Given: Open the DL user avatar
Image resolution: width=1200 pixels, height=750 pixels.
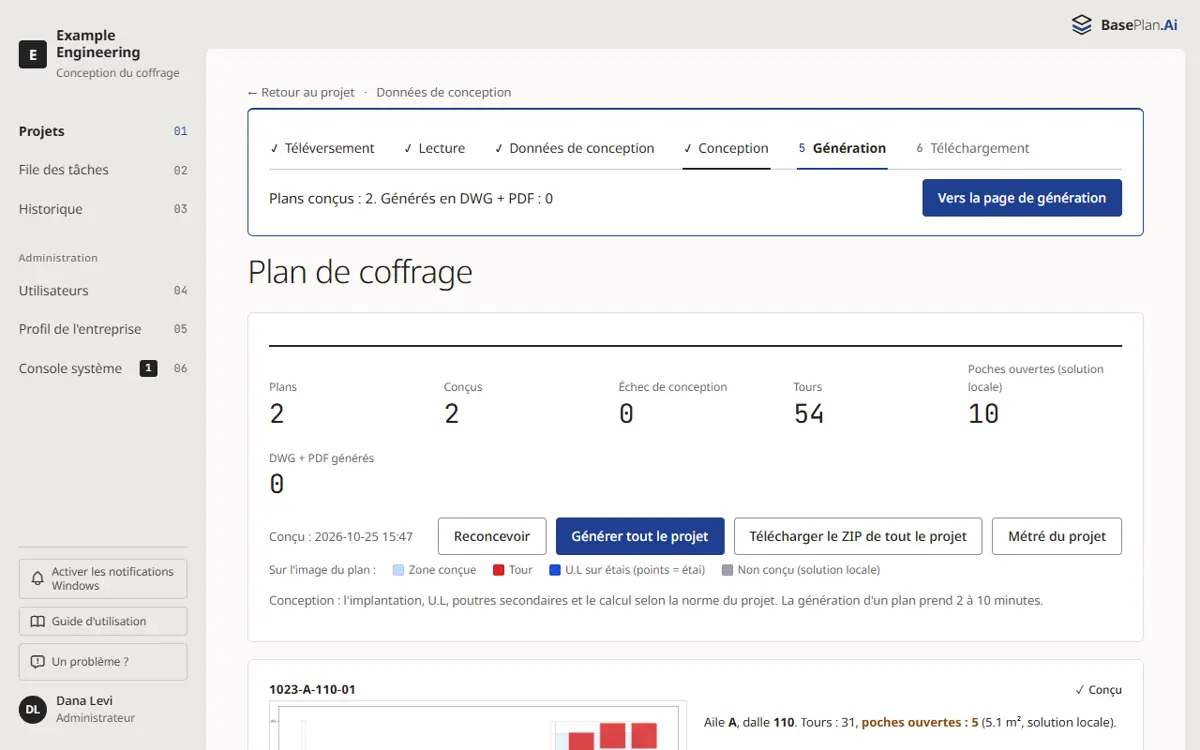Looking at the screenshot, I should click(33, 709).
